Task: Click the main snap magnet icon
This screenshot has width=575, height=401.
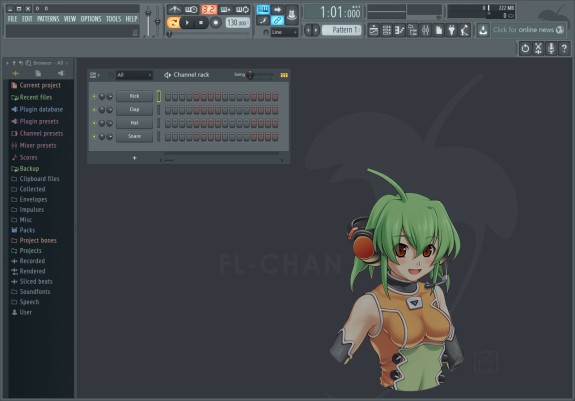Action: [x=266, y=32]
